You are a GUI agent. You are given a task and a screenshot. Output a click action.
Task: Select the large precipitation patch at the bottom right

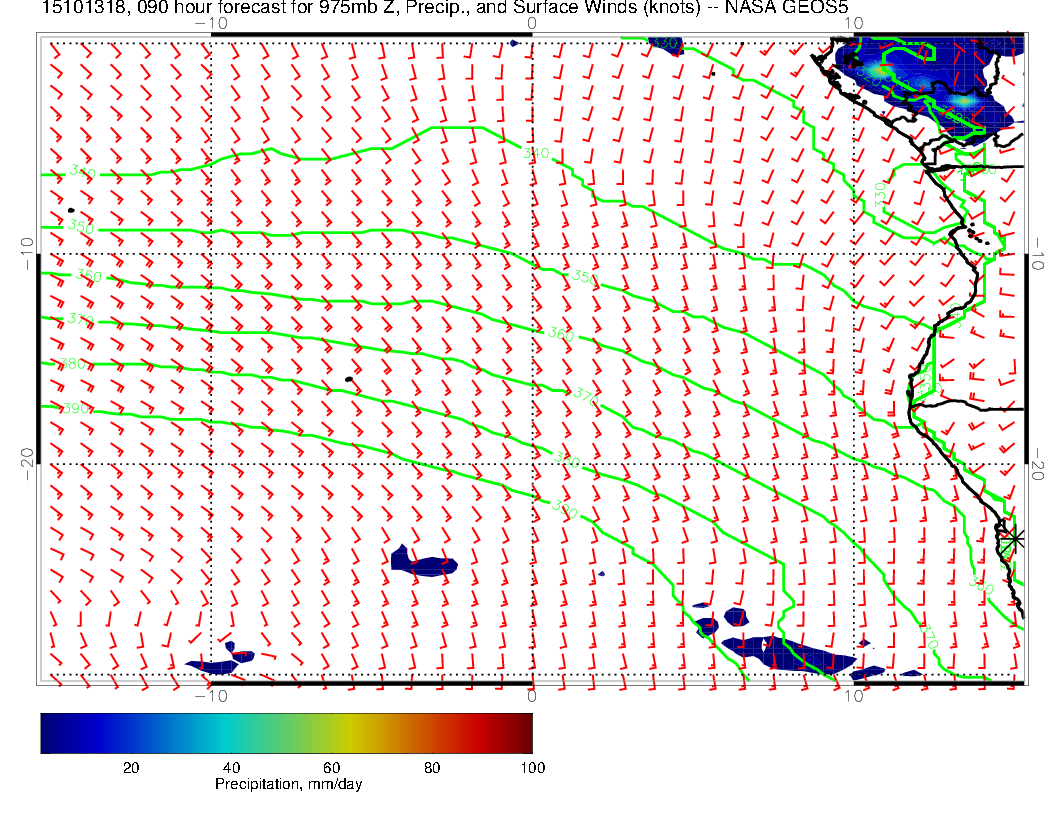click(790, 654)
